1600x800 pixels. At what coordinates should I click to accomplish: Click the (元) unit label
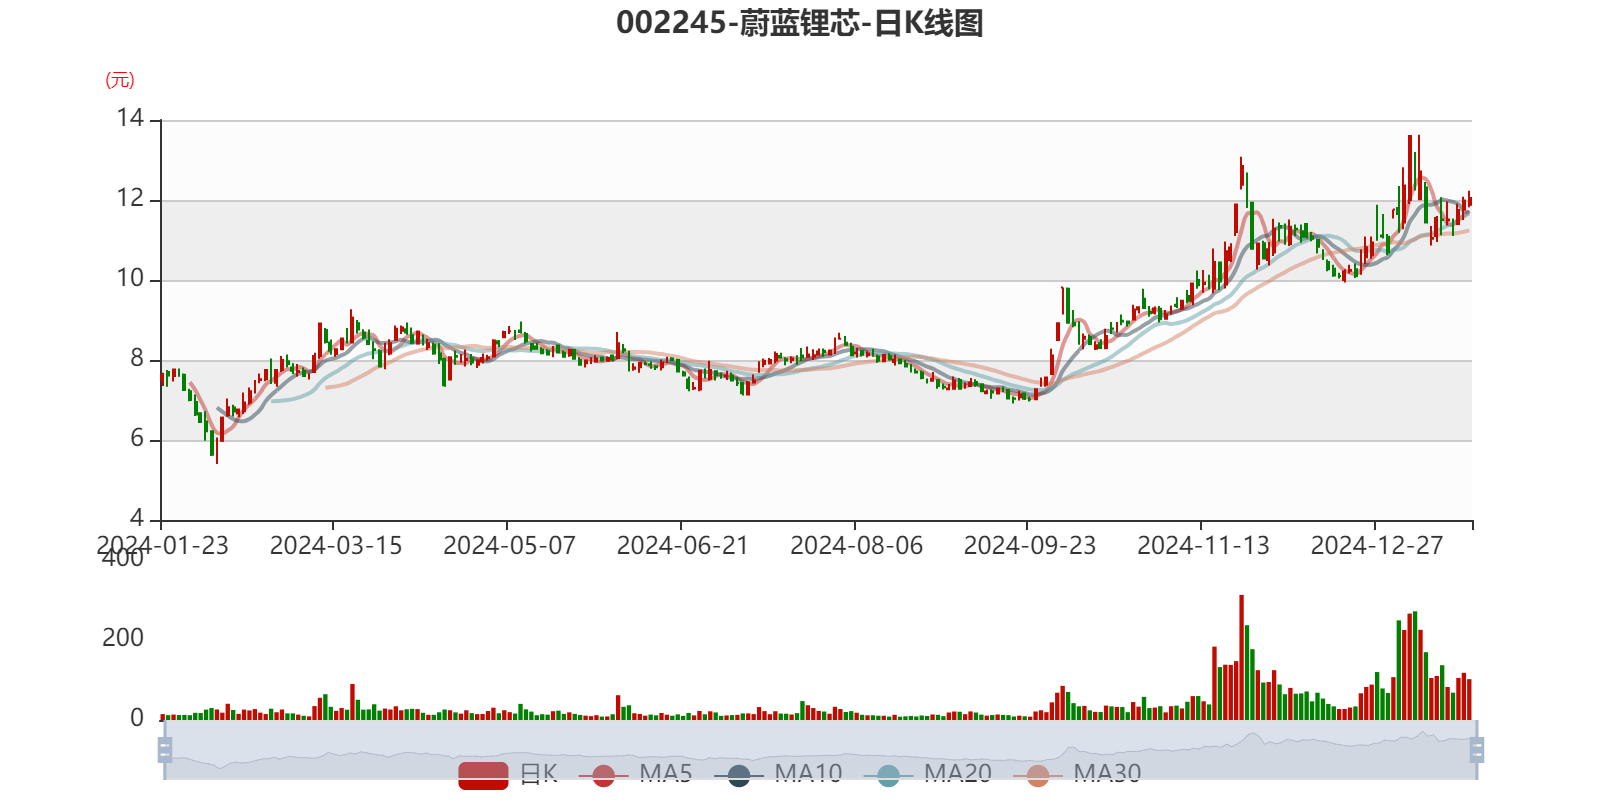pos(120,80)
